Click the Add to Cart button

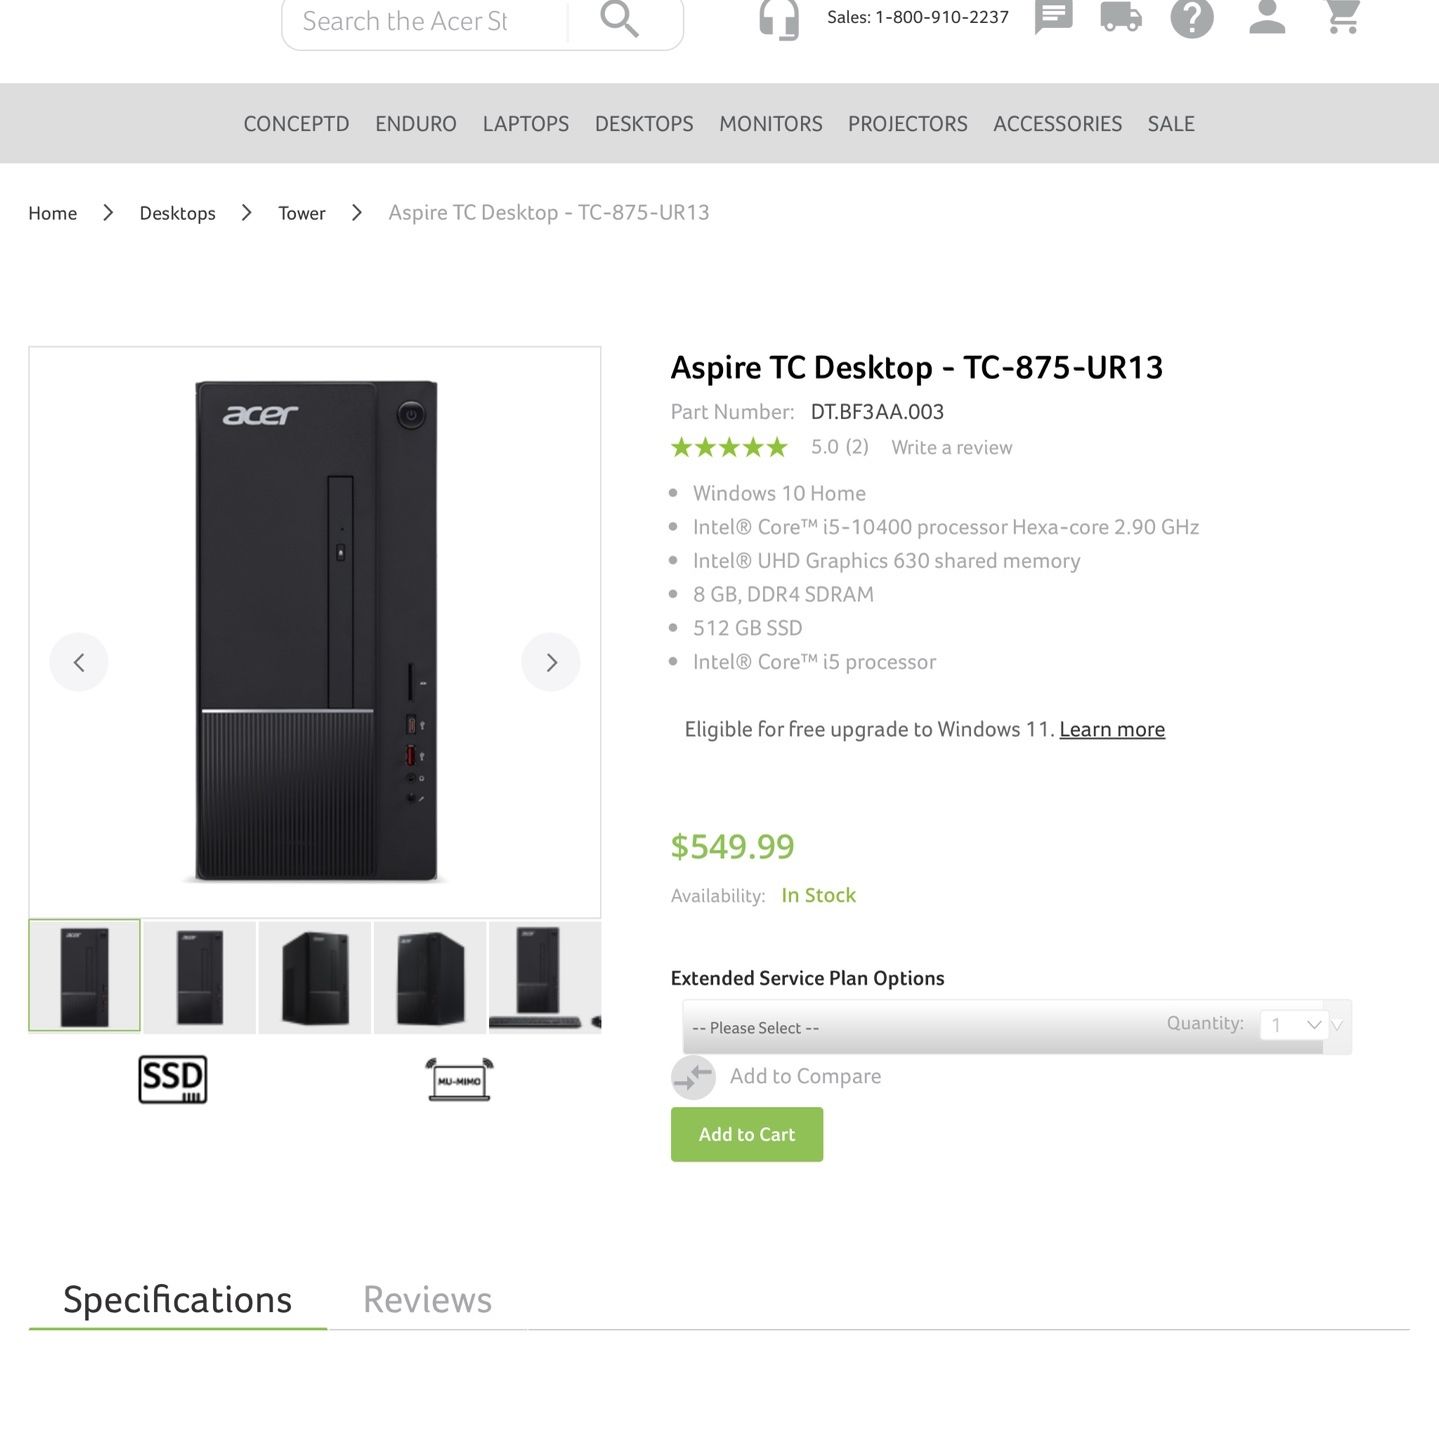[747, 1134]
